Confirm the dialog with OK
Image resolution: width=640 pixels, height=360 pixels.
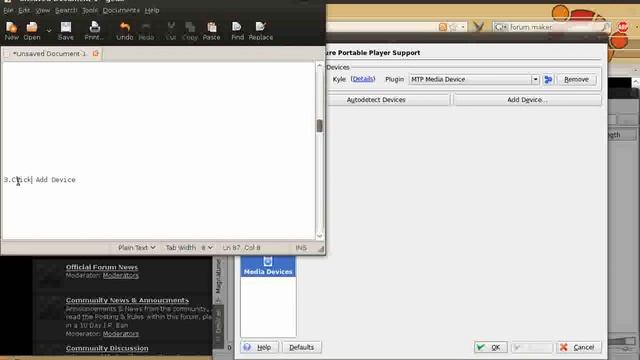[x=491, y=347]
